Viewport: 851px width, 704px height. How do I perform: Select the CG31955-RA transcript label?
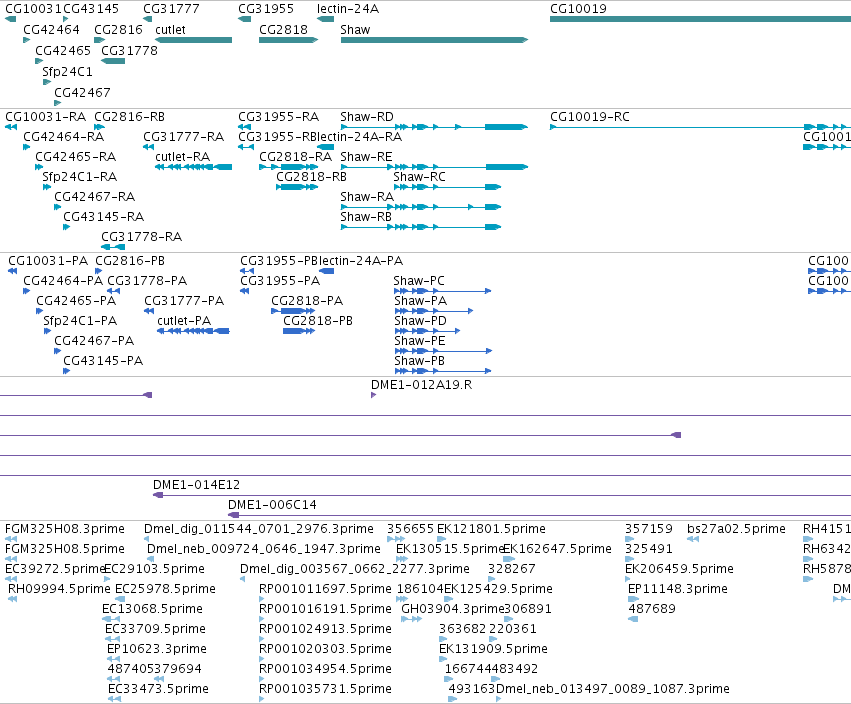278,117
